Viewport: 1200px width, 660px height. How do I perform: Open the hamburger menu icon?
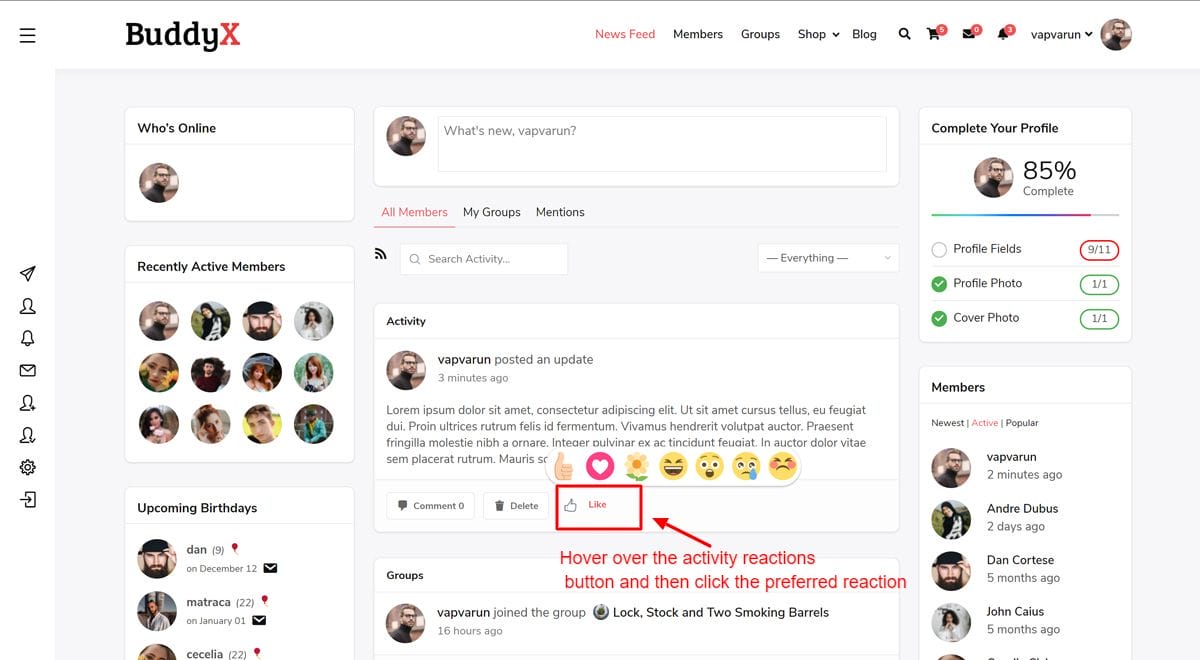tap(27, 35)
